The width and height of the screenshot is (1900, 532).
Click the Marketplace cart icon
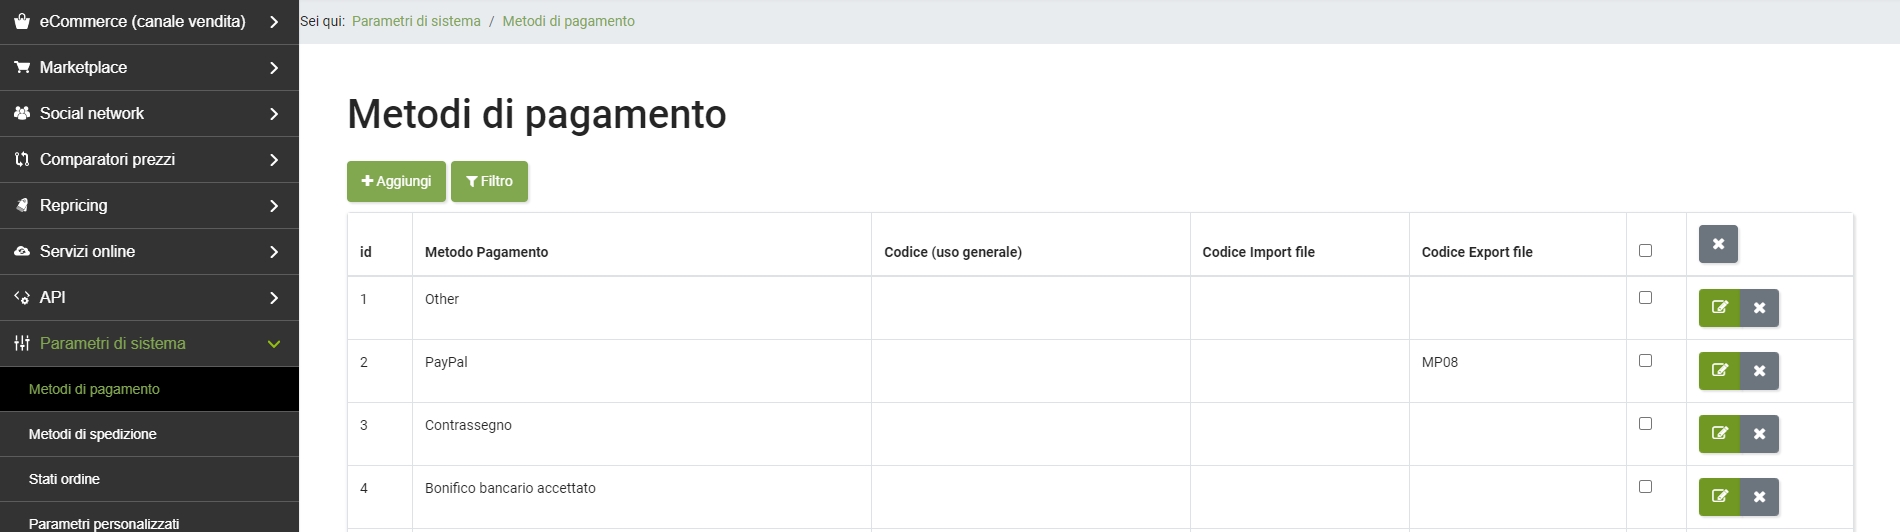(22, 67)
